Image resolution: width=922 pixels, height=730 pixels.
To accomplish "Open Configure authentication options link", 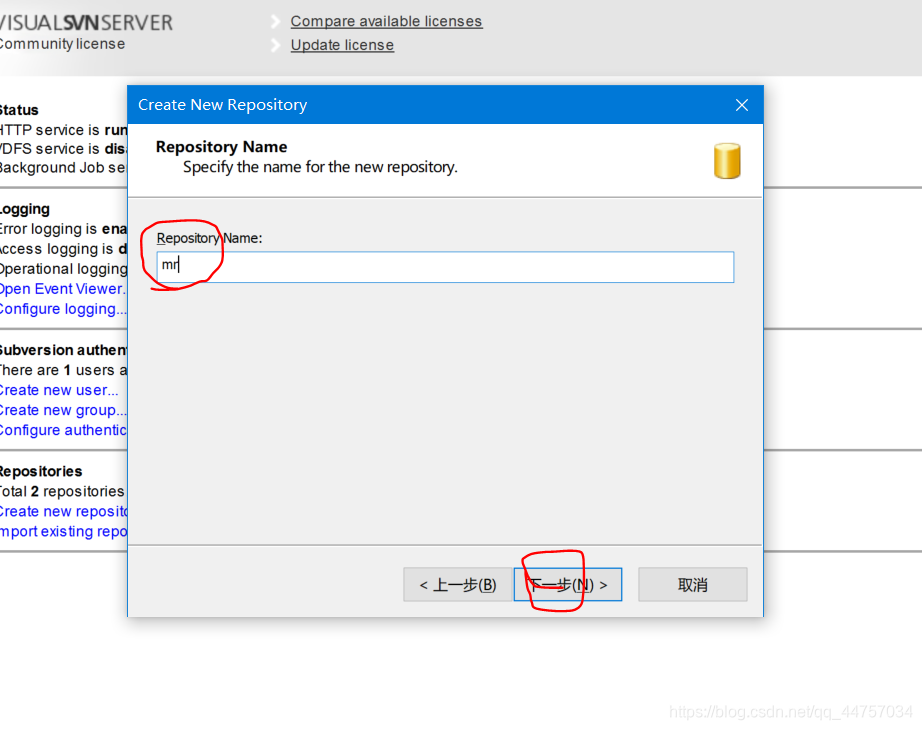I will tap(63, 430).
